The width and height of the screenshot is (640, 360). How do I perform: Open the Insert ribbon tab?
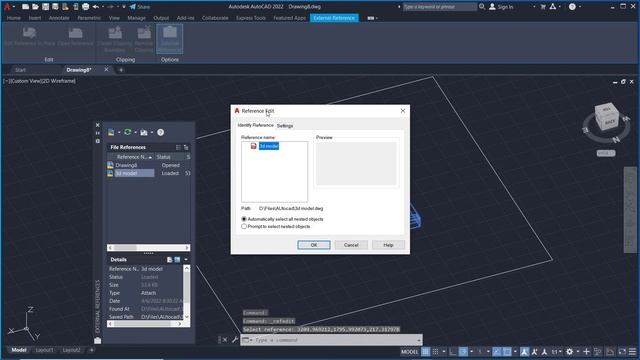coord(35,18)
